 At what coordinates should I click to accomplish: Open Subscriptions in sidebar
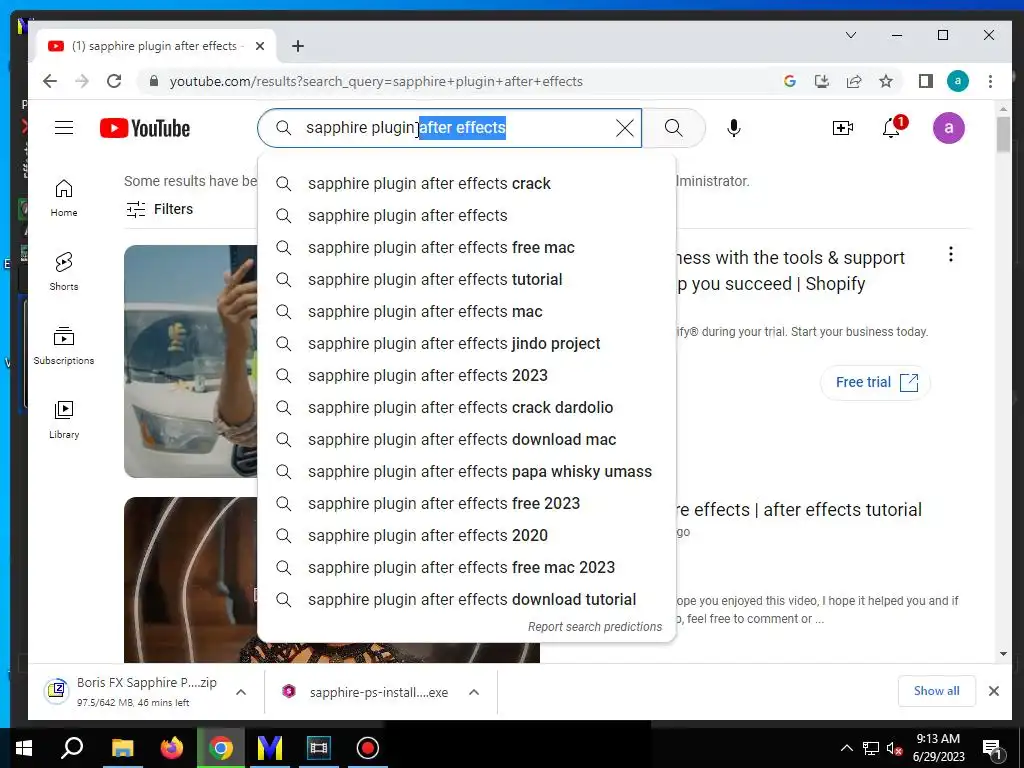pyautogui.click(x=64, y=345)
